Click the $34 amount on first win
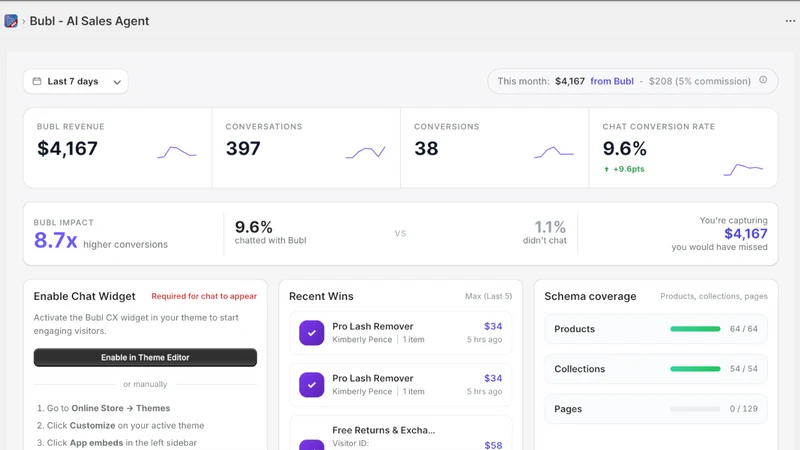The height and width of the screenshot is (450, 800). [x=493, y=327]
